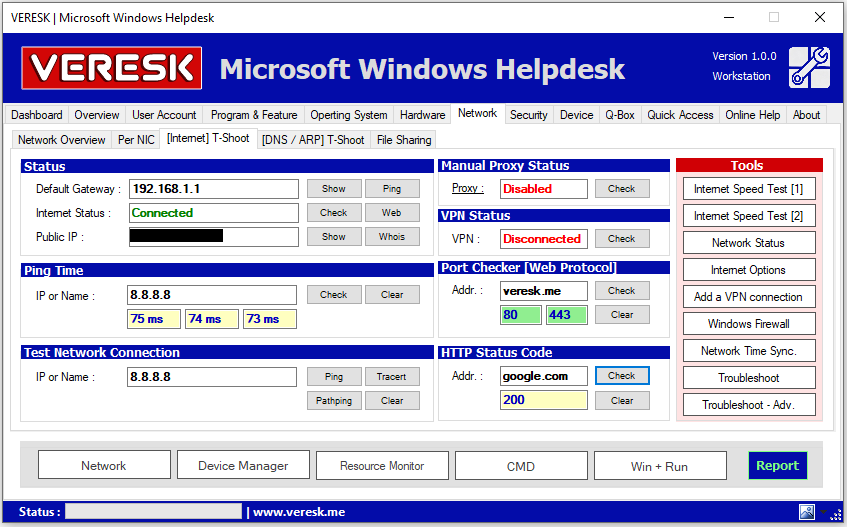The width and height of the screenshot is (847, 527).
Task: Click the HTTP Status Code address field
Action: pos(543,376)
